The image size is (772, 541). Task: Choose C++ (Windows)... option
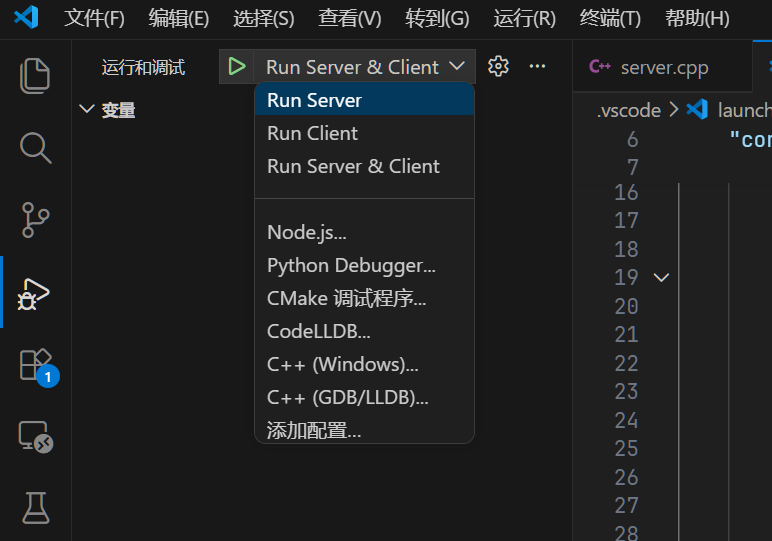pyautogui.click(x=364, y=364)
